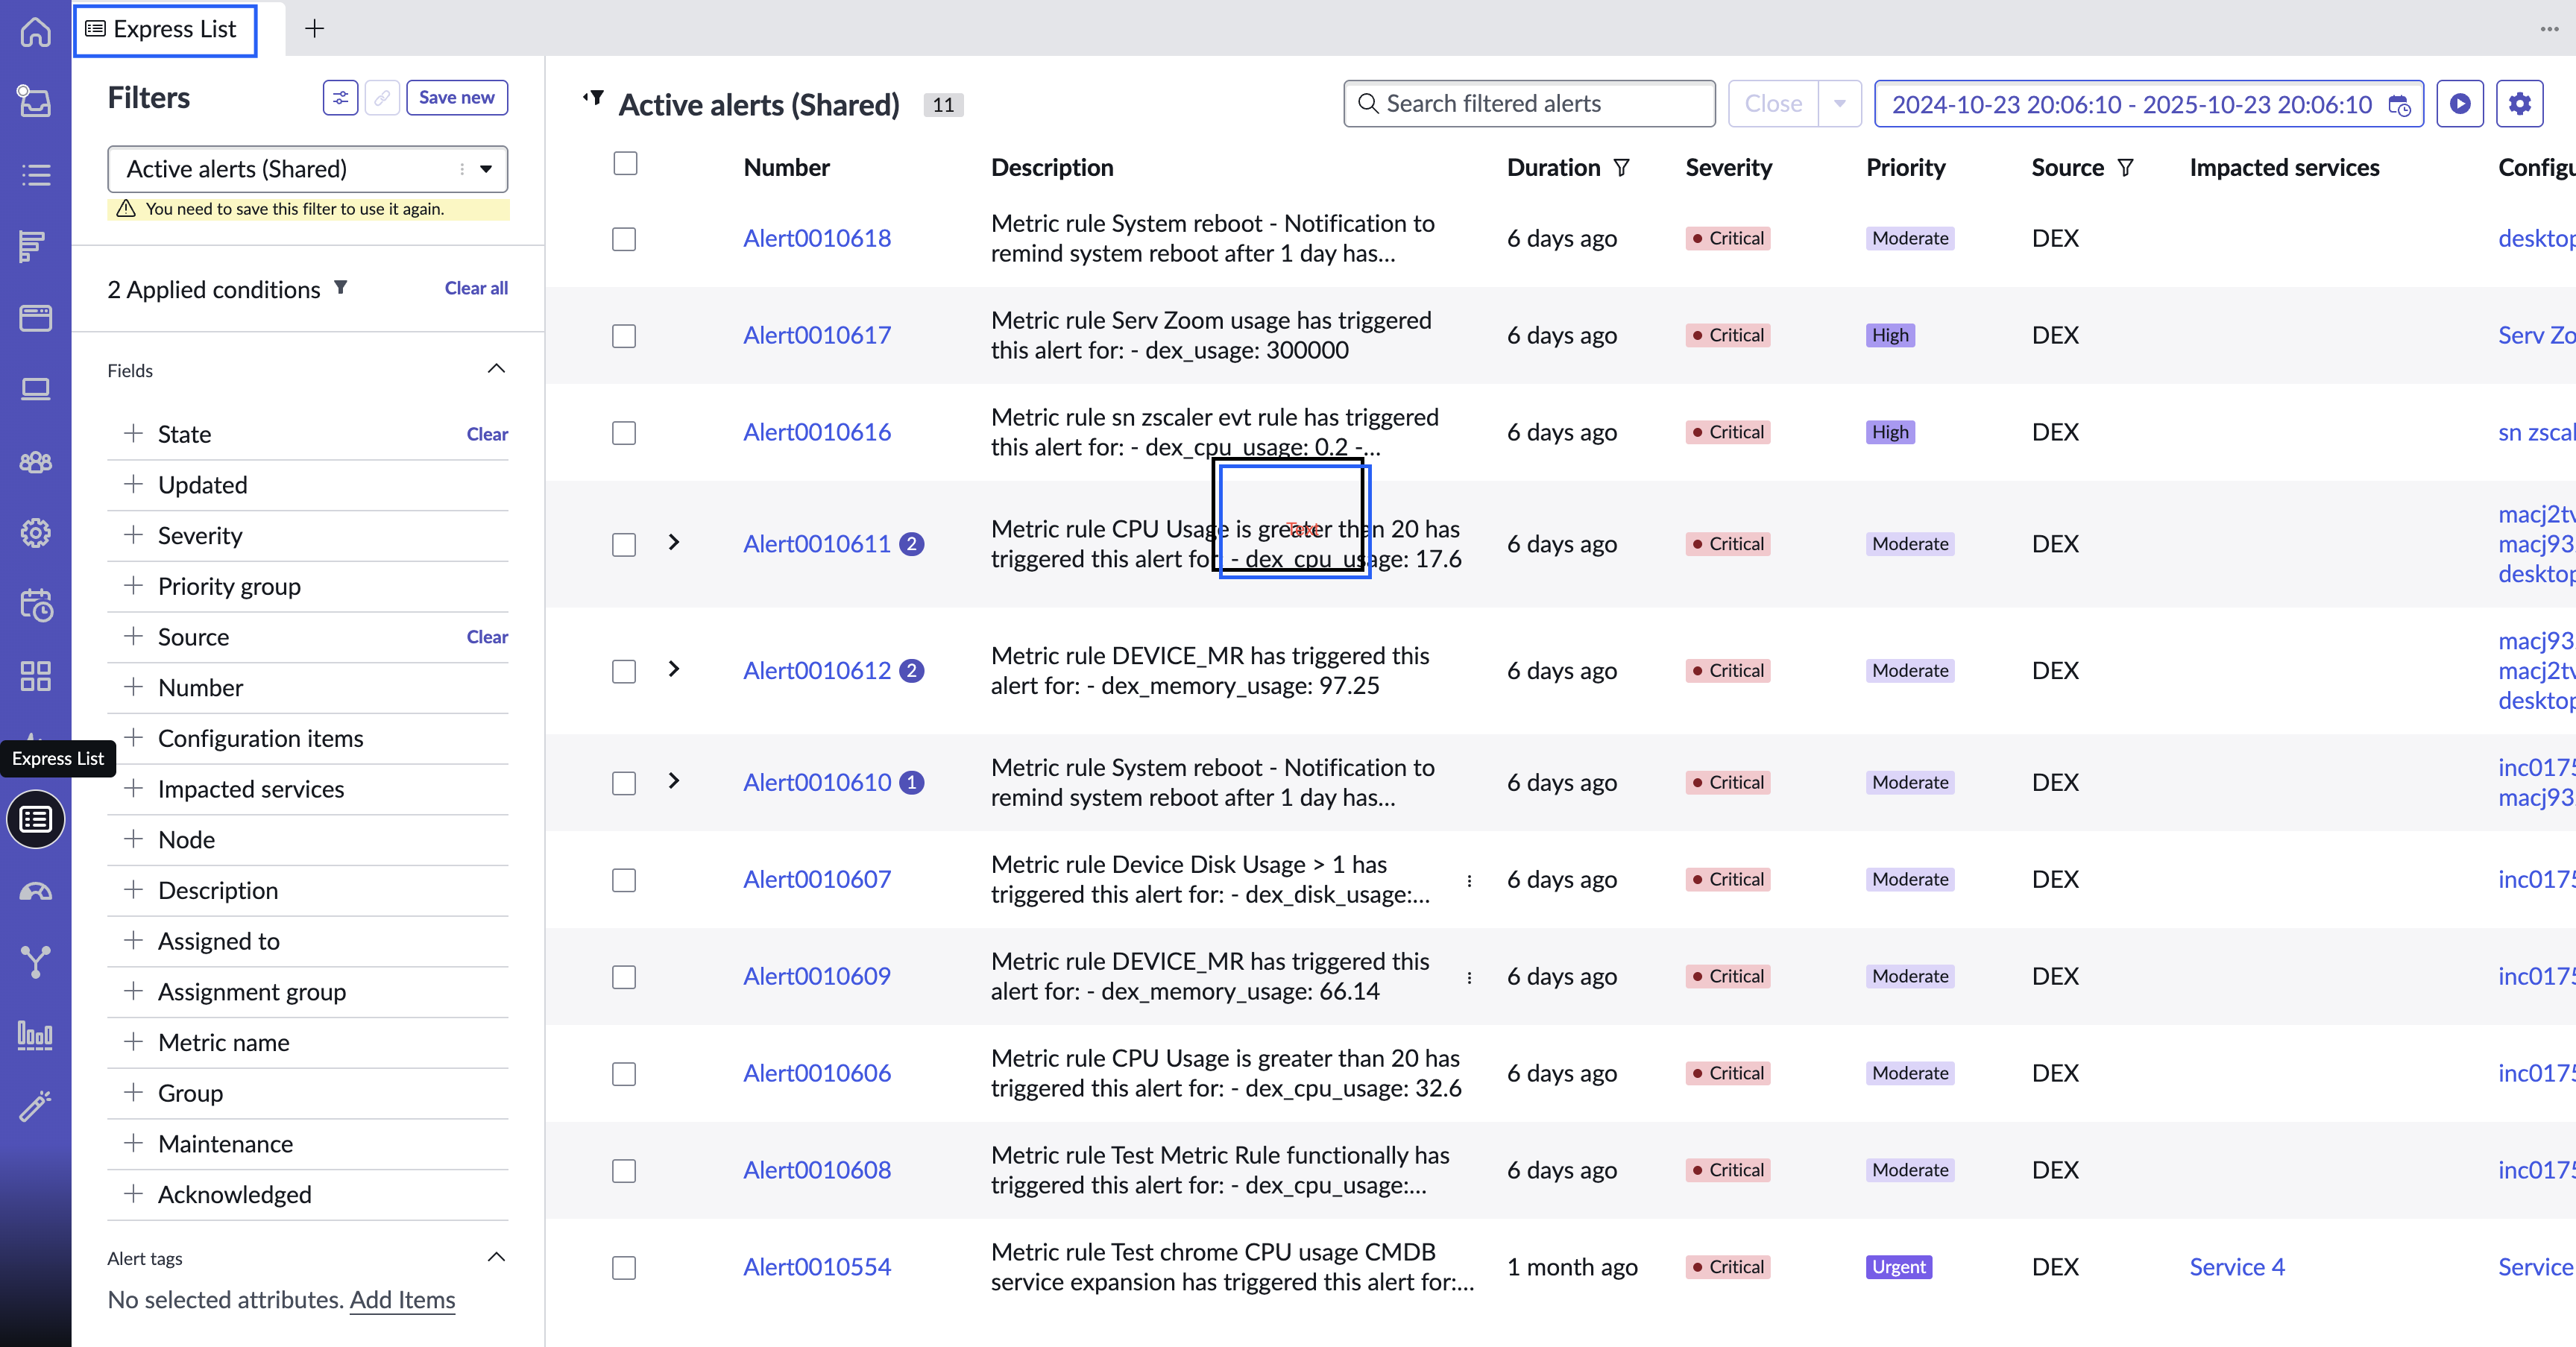Click the play refresh button icon

(2460, 104)
